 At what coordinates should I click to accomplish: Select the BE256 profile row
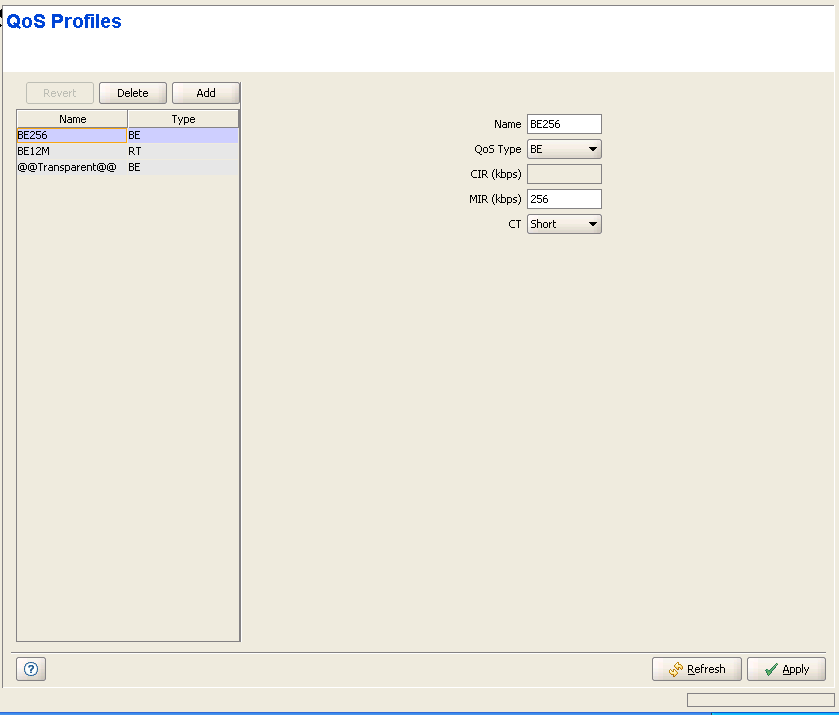coord(71,135)
